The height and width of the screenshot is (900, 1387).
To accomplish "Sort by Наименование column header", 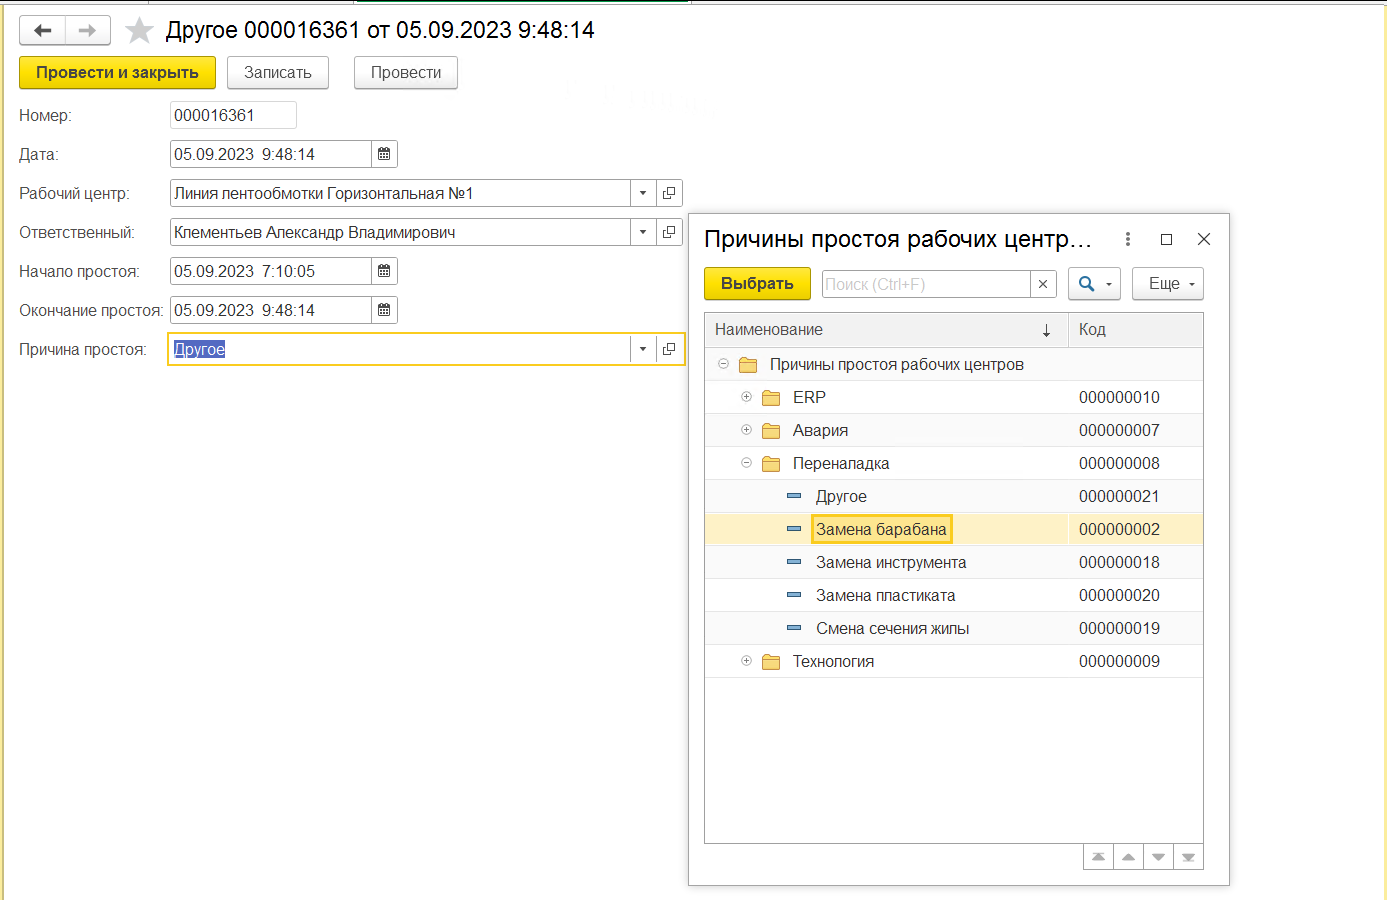I will tap(886, 330).
